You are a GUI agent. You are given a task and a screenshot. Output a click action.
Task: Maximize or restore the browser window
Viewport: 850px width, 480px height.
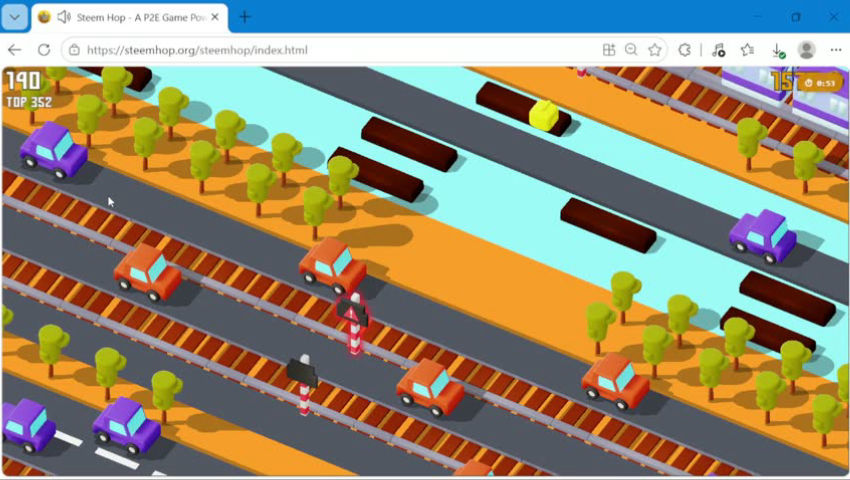point(796,17)
